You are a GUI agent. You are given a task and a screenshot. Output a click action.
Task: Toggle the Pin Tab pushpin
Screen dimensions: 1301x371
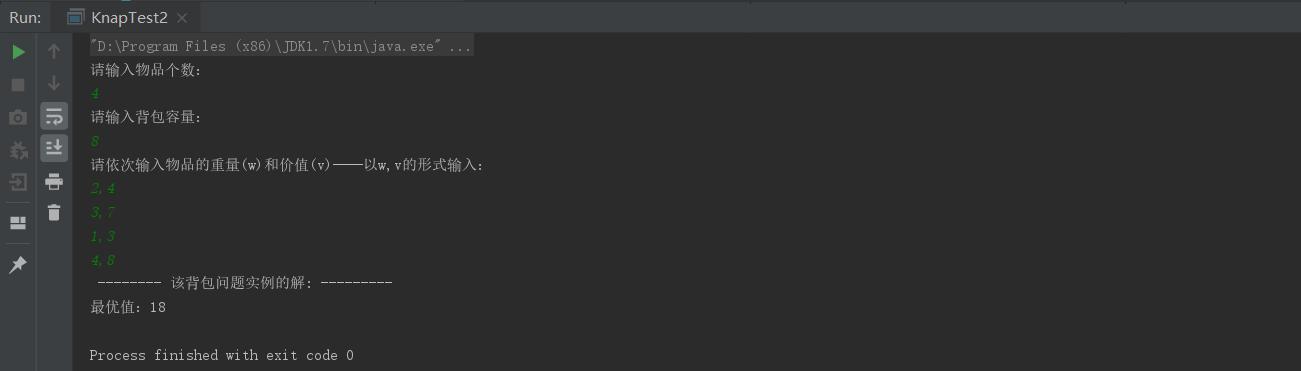[18, 265]
